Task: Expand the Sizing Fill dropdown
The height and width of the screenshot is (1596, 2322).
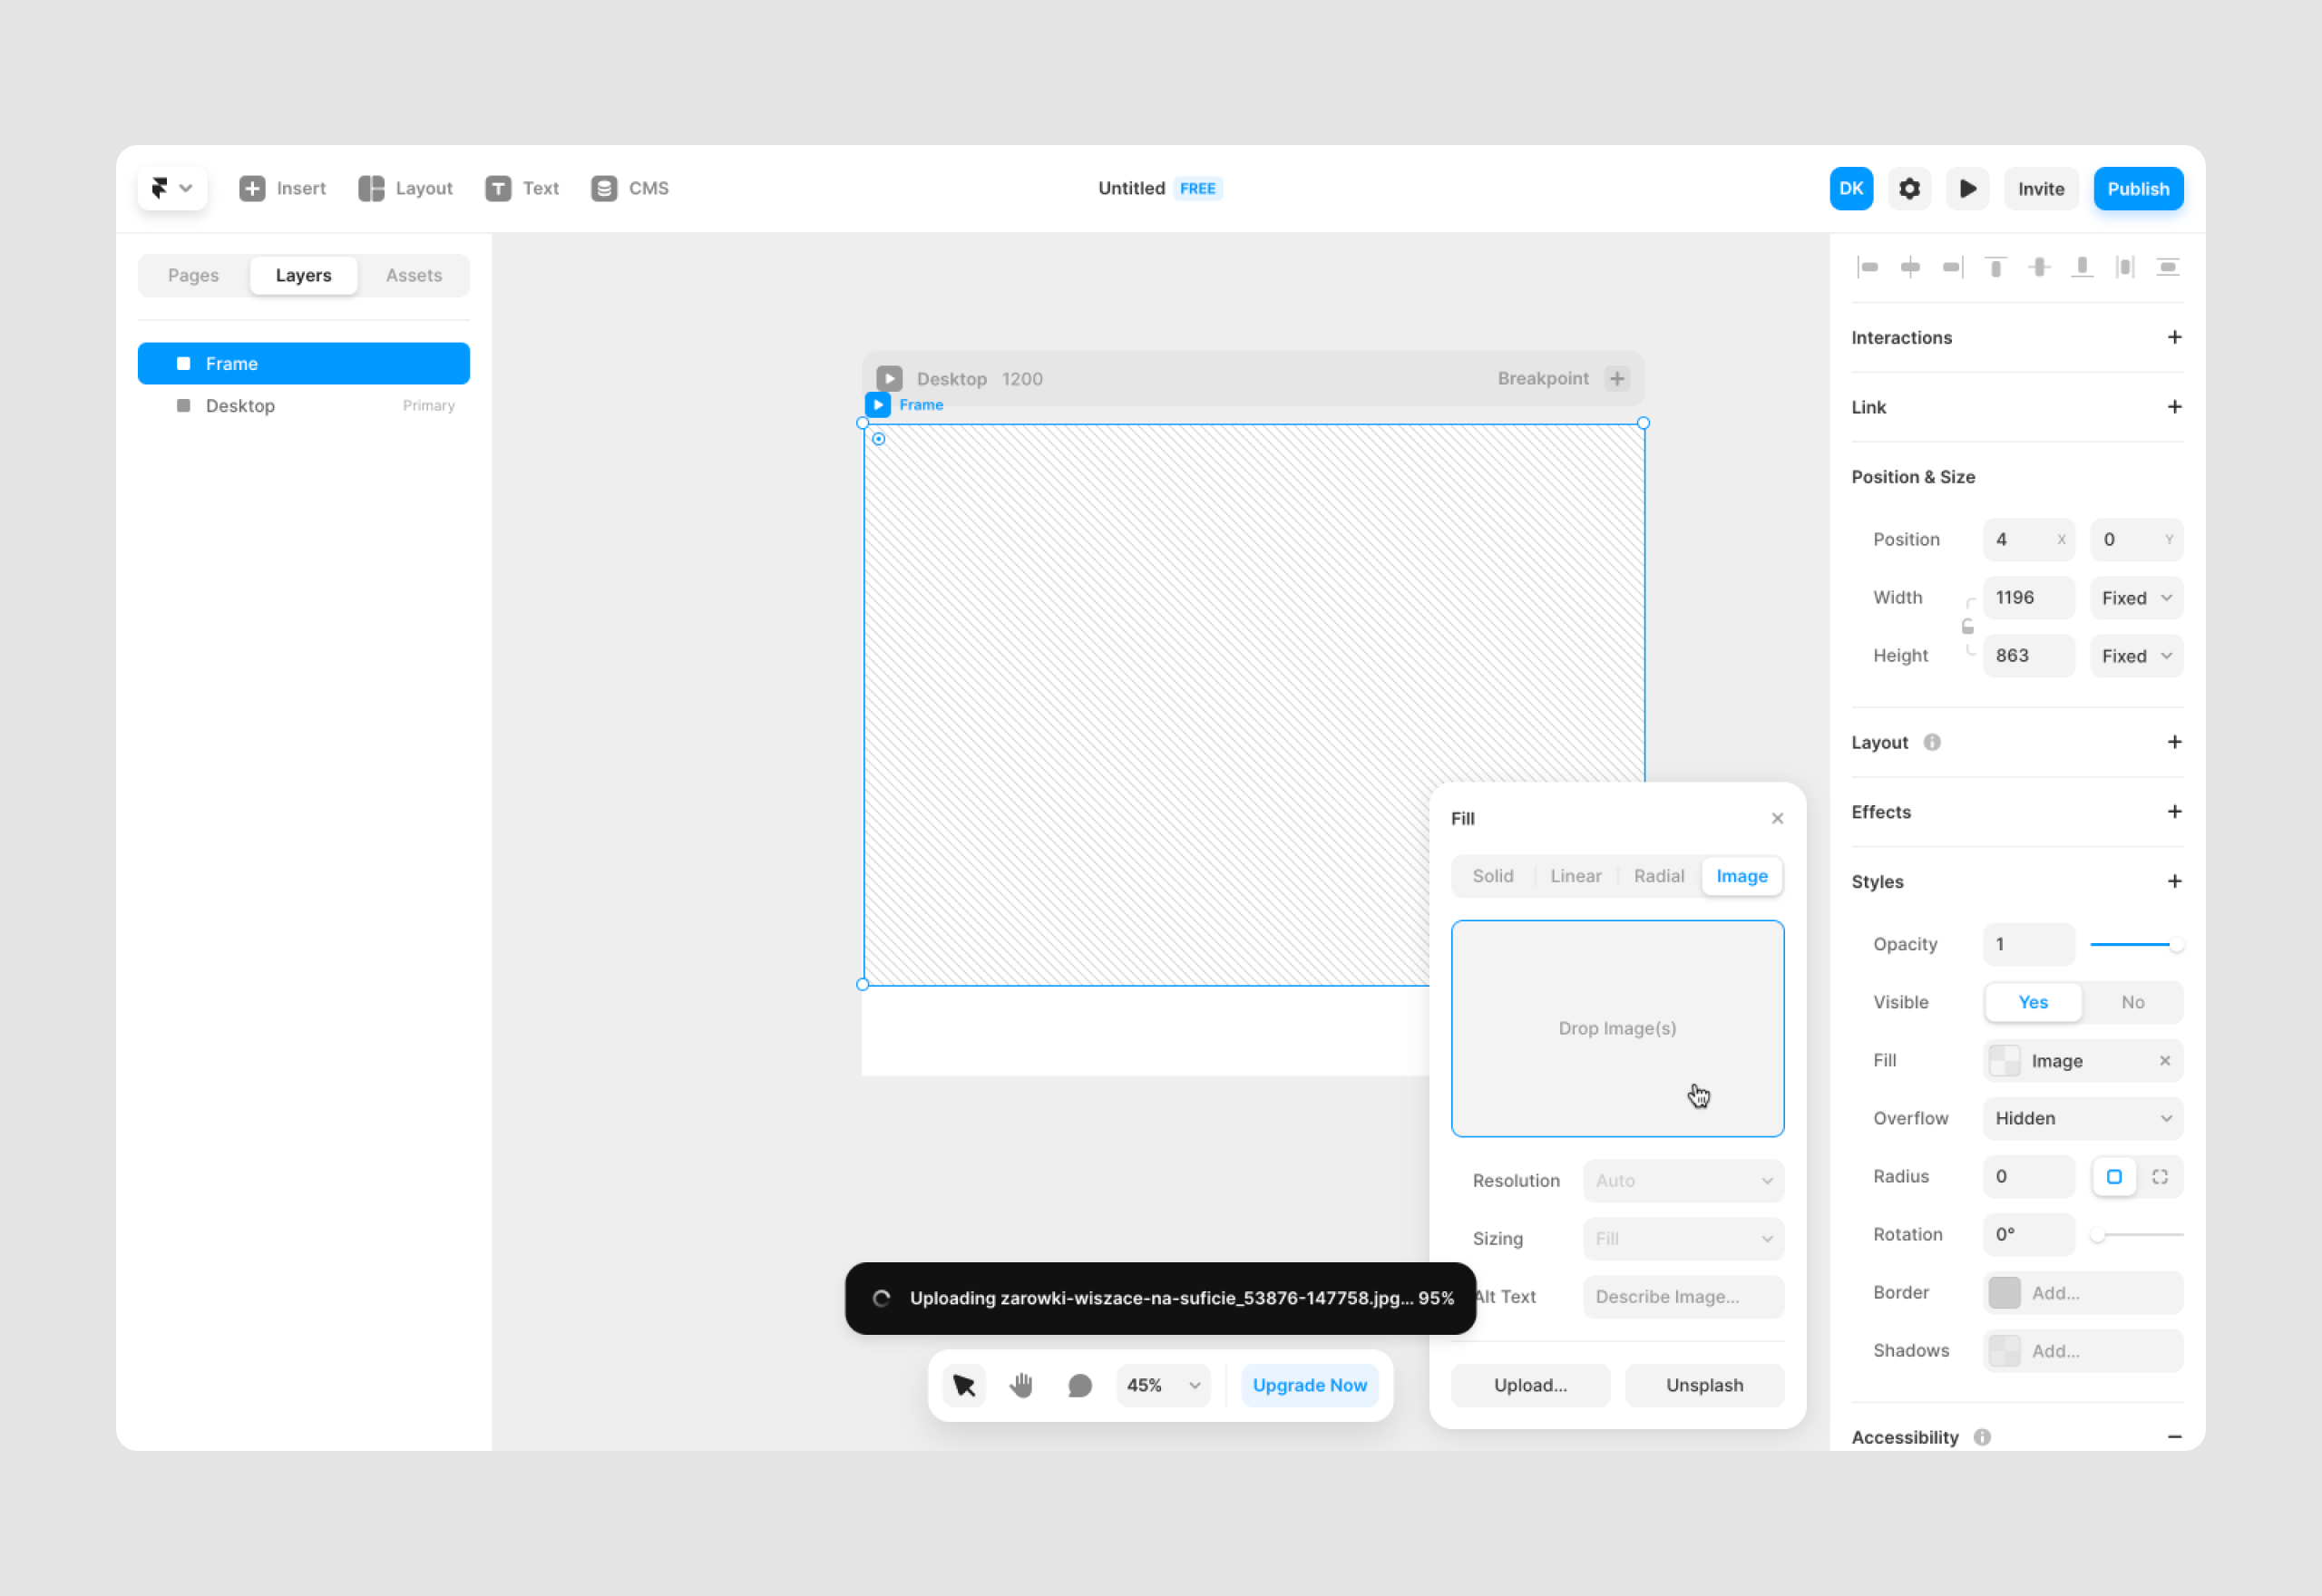Action: pos(1685,1238)
